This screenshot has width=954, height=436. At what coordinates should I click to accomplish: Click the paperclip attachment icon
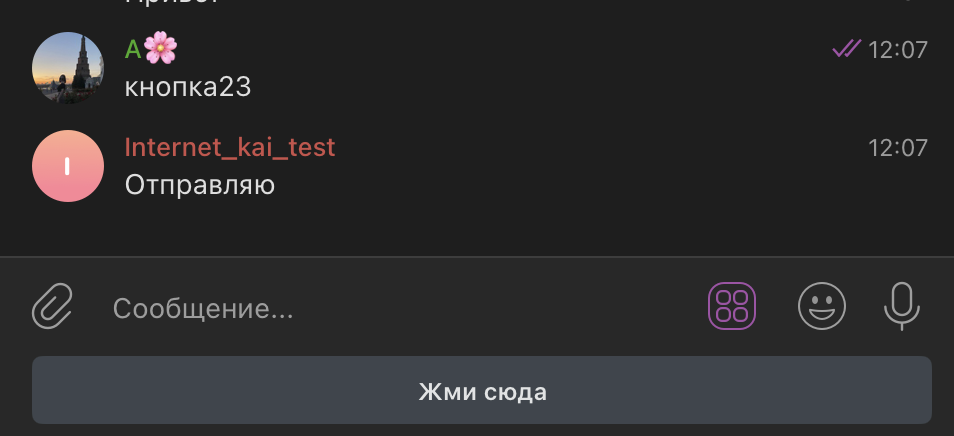click(x=53, y=306)
